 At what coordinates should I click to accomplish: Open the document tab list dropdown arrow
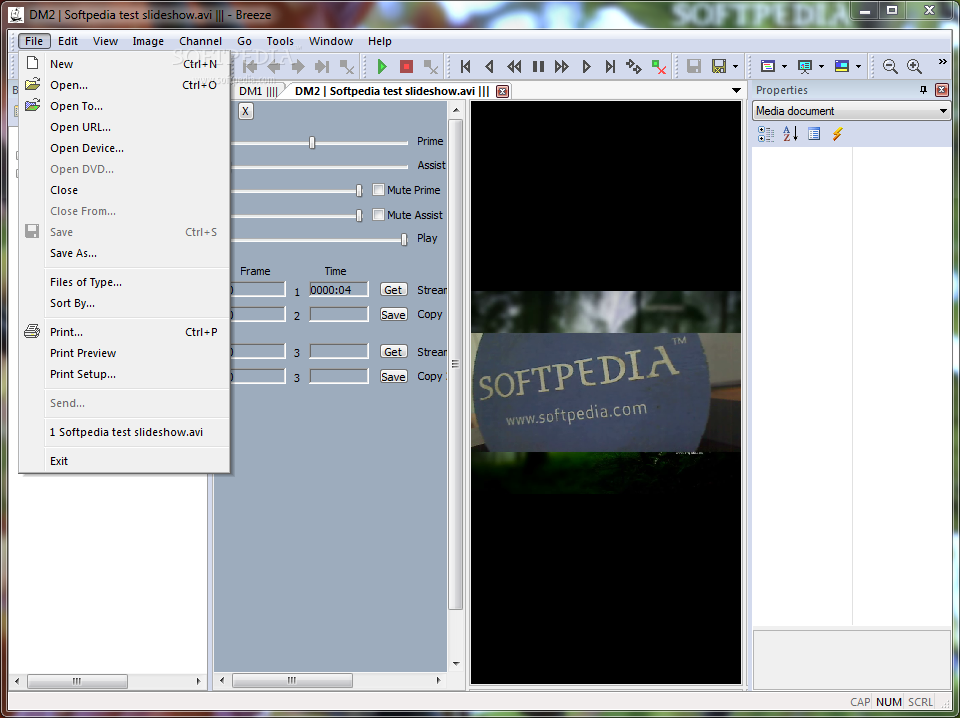tap(737, 91)
